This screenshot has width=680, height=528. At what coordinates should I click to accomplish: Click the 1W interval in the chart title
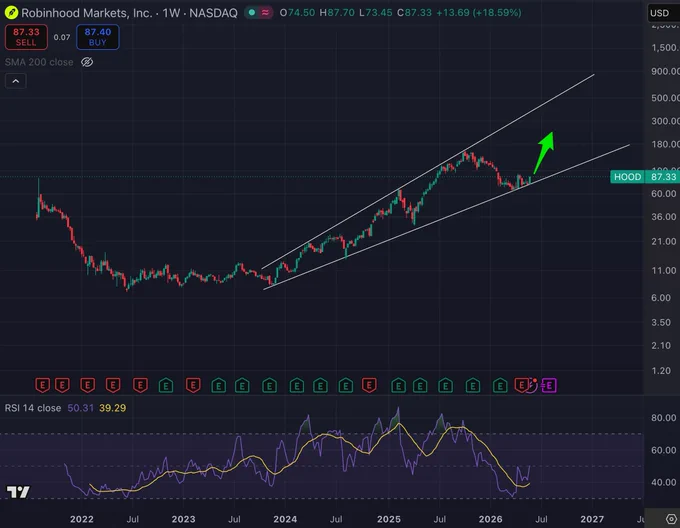click(171, 13)
